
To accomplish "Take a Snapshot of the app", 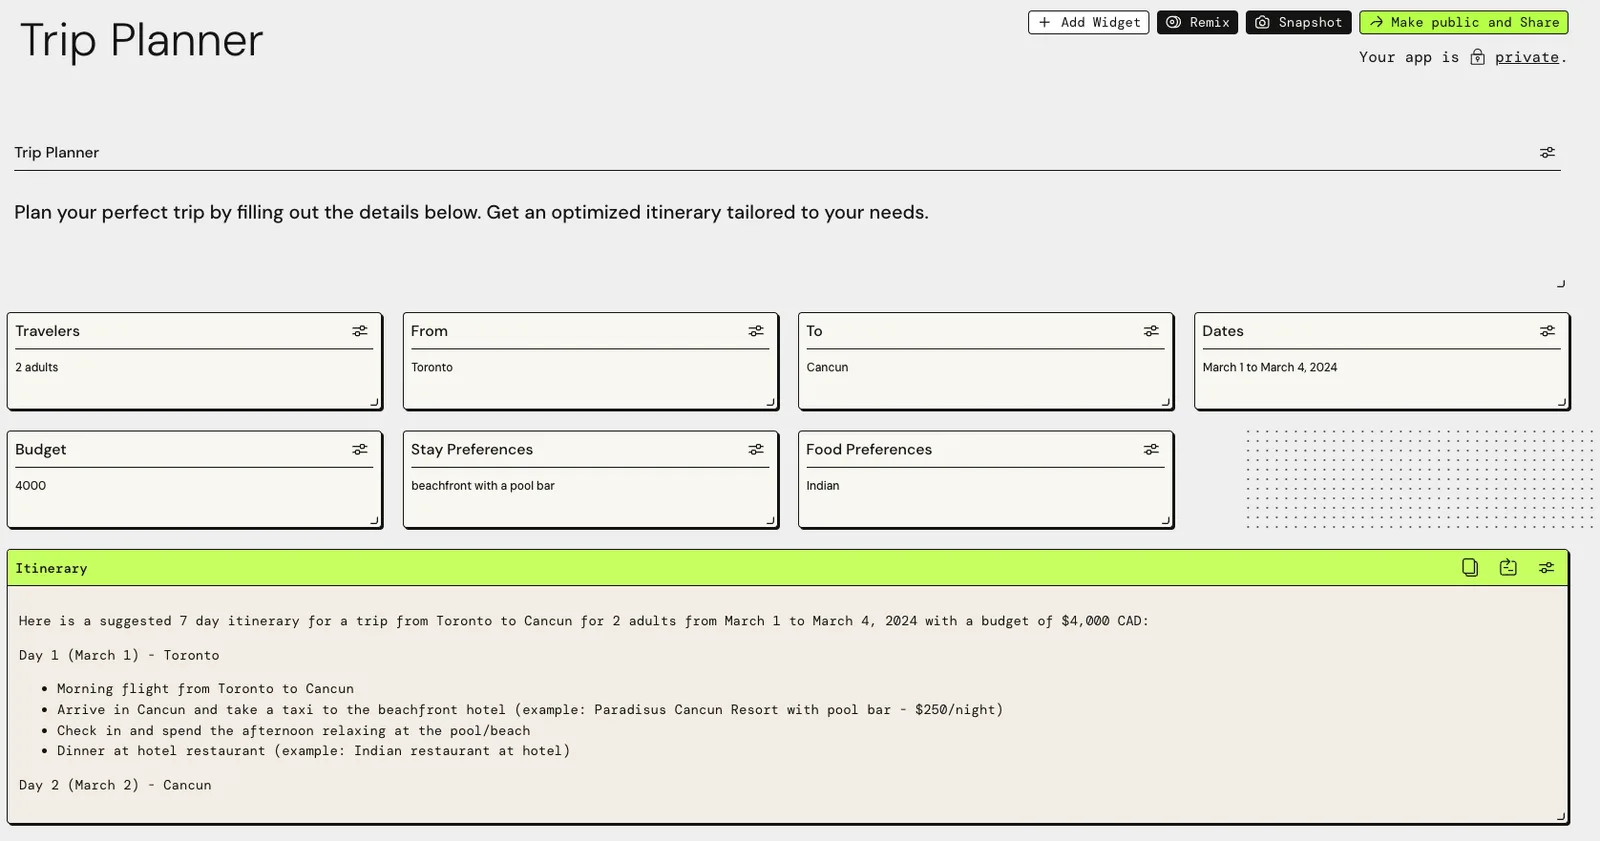I will 1298,22.
